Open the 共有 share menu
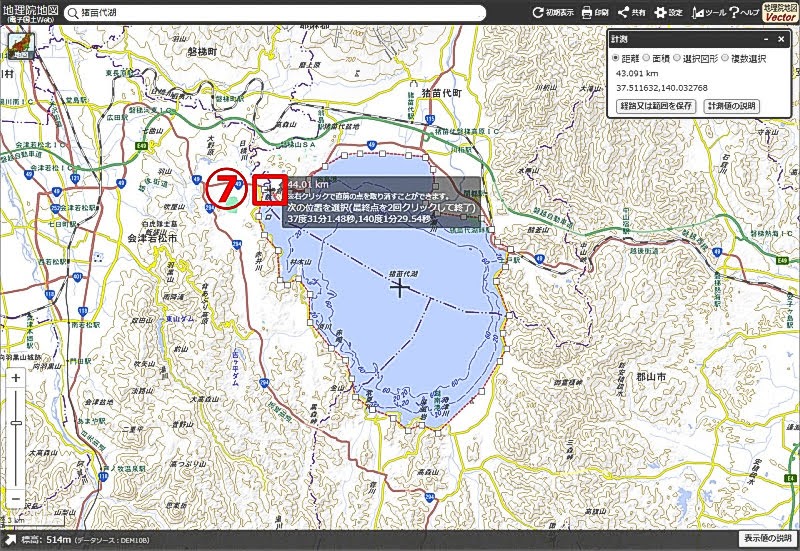This screenshot has width=800, height=551. pyautogui.click(x=631, y=13)
